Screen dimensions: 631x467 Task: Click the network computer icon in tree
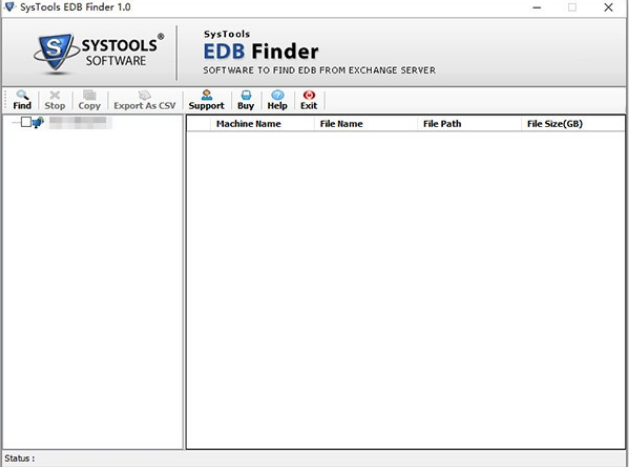tap(38, 123)
